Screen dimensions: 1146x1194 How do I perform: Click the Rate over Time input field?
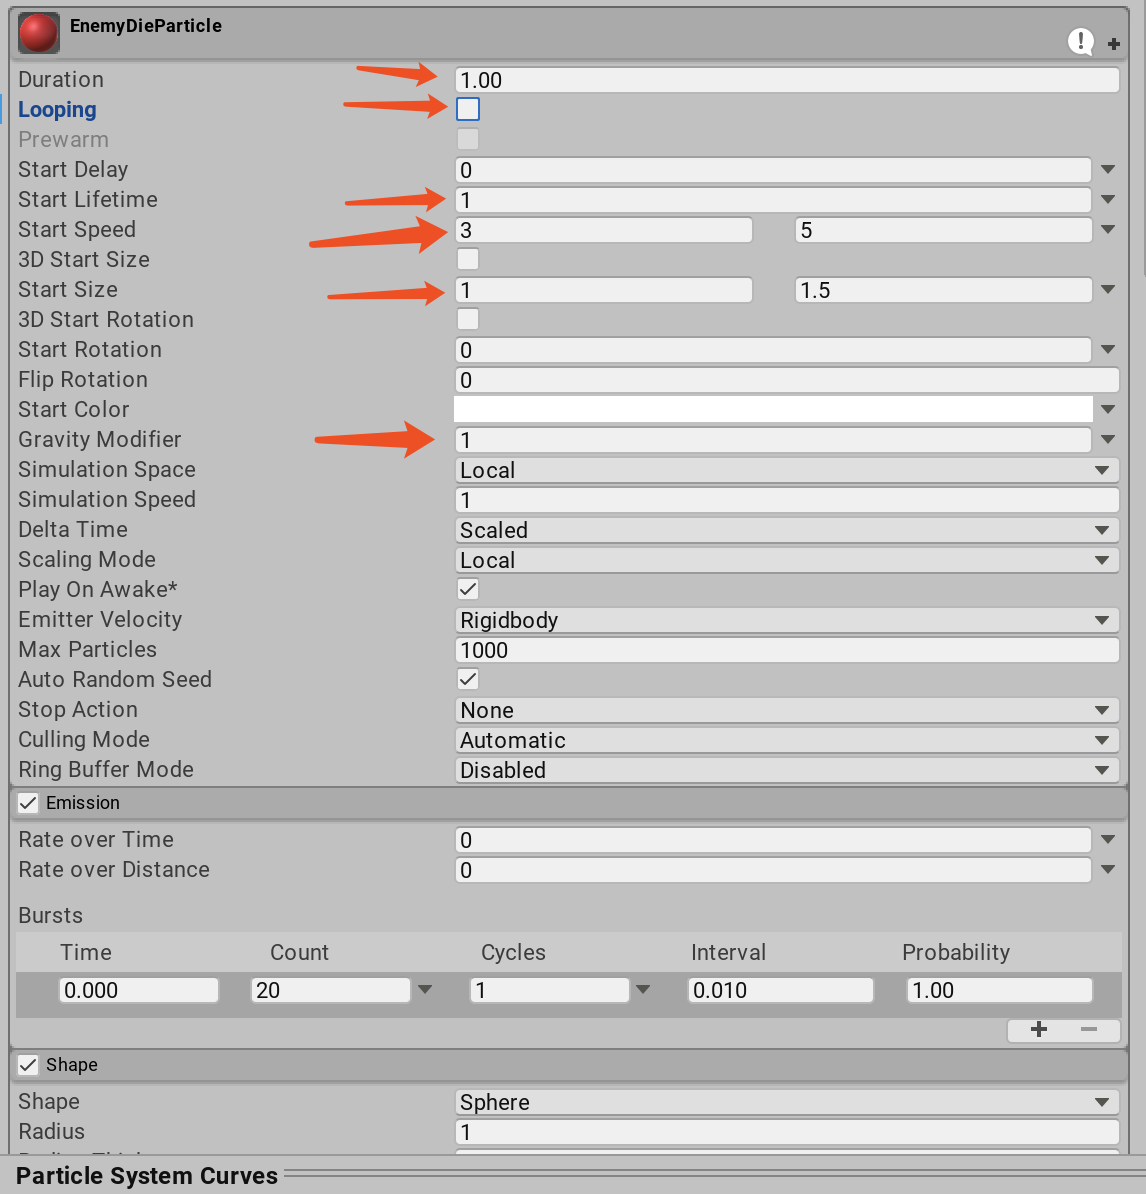coord(773,840)
